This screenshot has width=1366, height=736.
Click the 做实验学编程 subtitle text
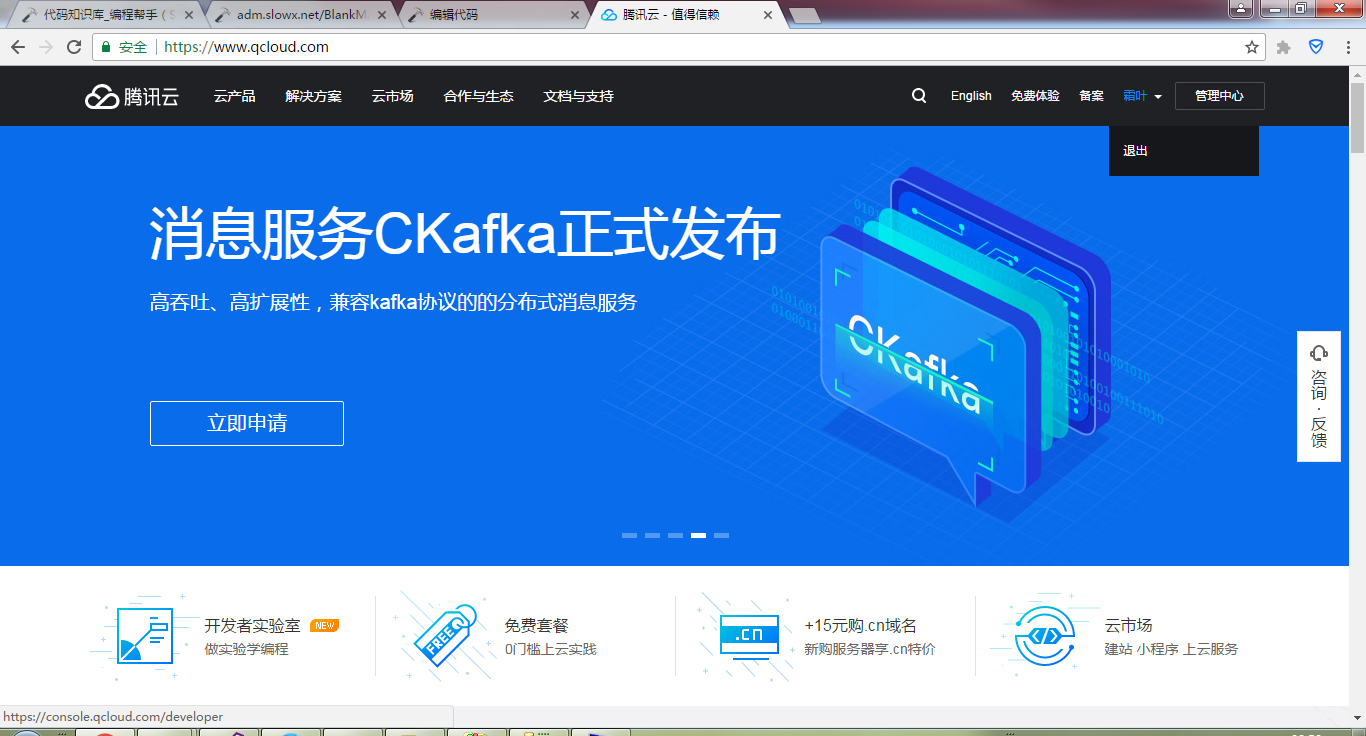click(246, 650)
